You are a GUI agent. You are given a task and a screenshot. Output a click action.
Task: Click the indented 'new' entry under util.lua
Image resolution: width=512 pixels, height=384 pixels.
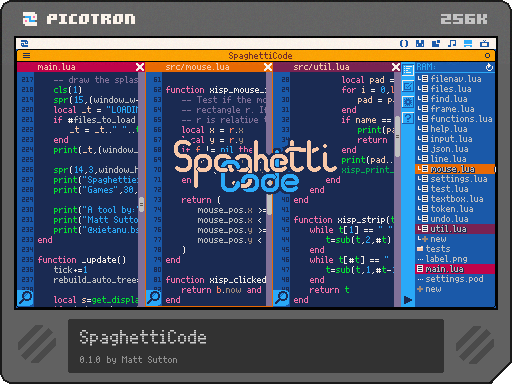(x=455, y=239)
